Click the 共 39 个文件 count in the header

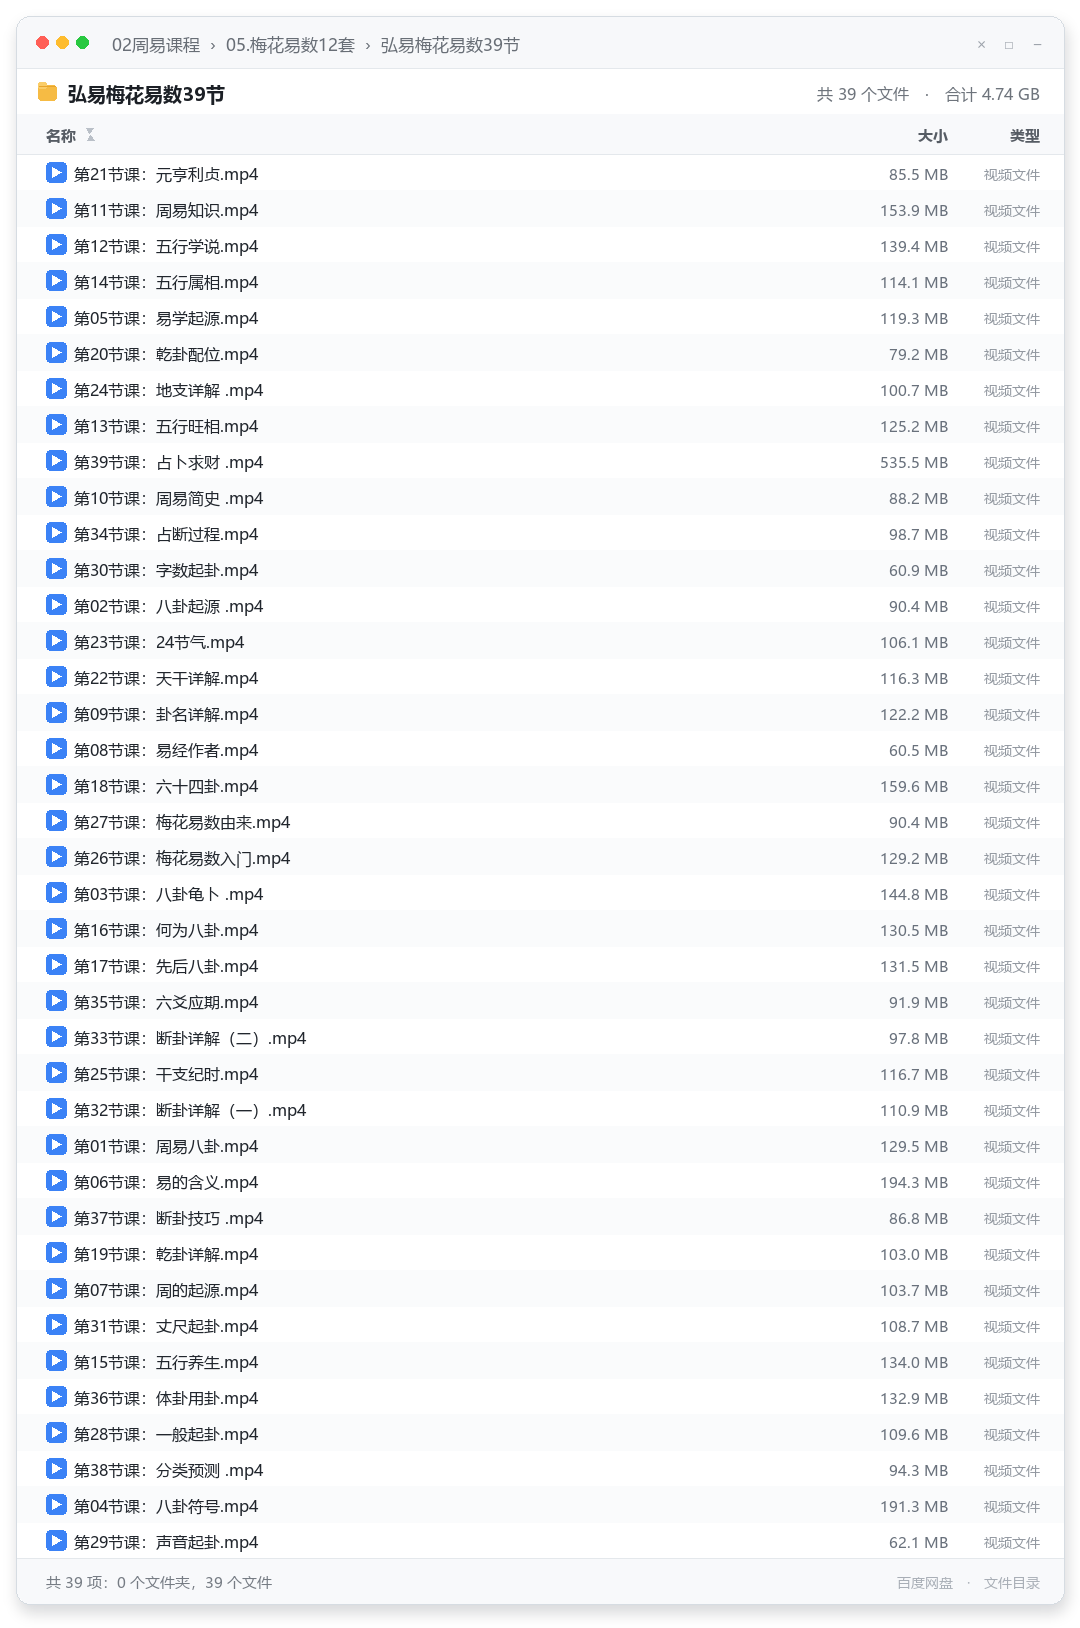[863, 94]
